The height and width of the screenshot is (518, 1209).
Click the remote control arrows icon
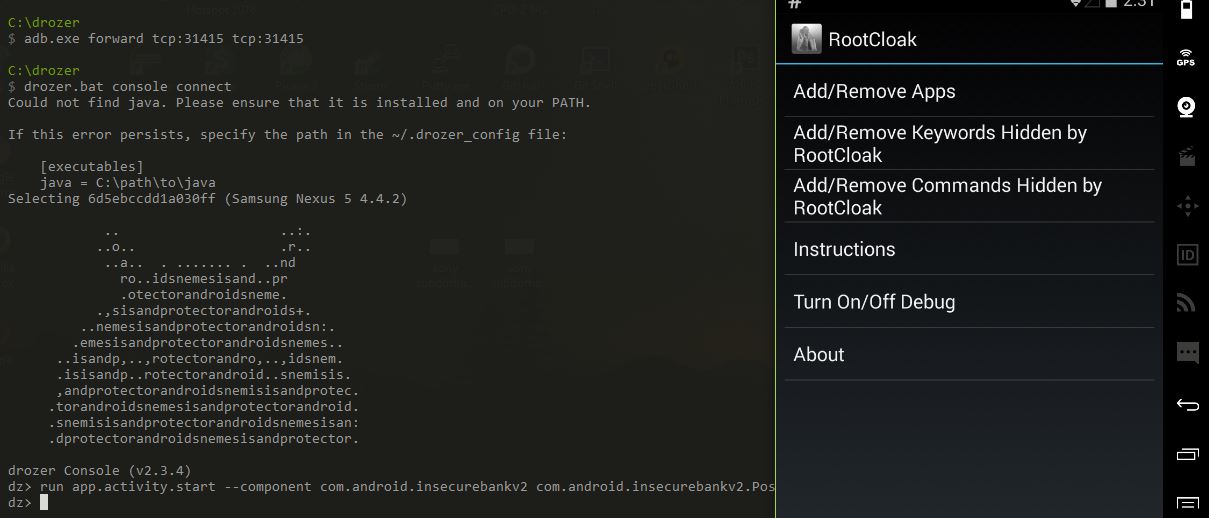coord(1187,206)
